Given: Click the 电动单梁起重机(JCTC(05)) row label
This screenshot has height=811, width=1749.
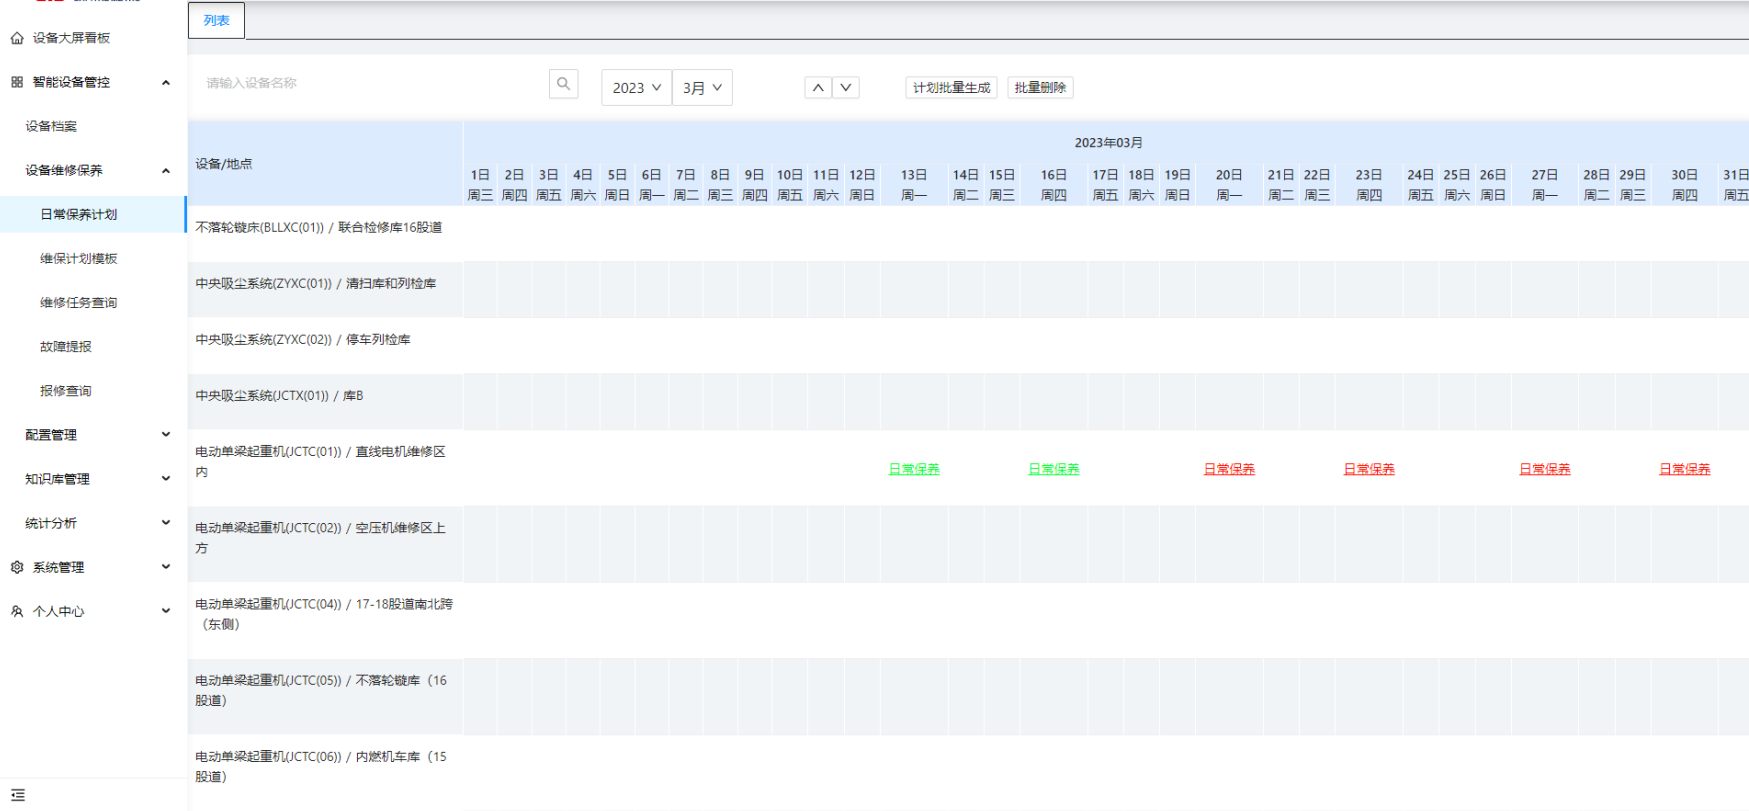Looking at the screenshot, I should pyautogui.click(x=321, y=690).
